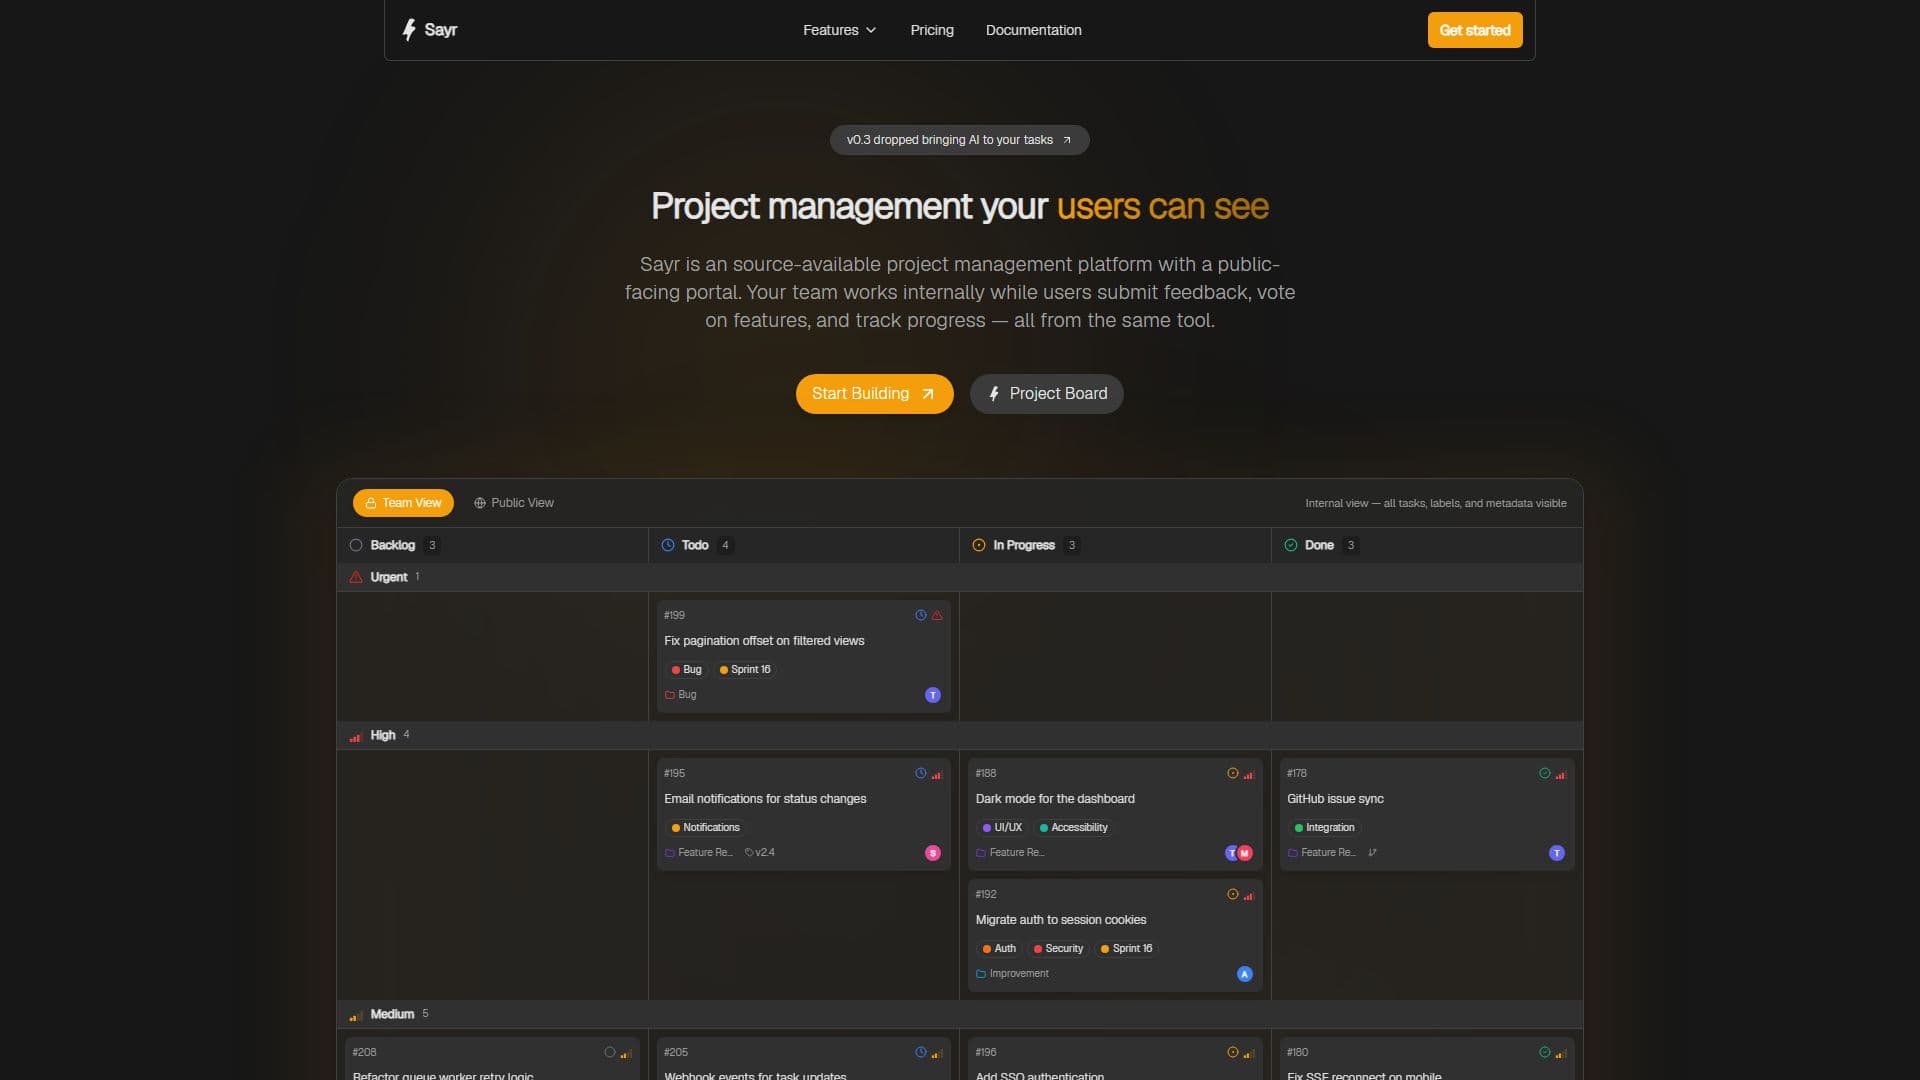Click the Bug label on task #199
The height and width of the screenshot is (1080, 1920).
coord(686,670)
